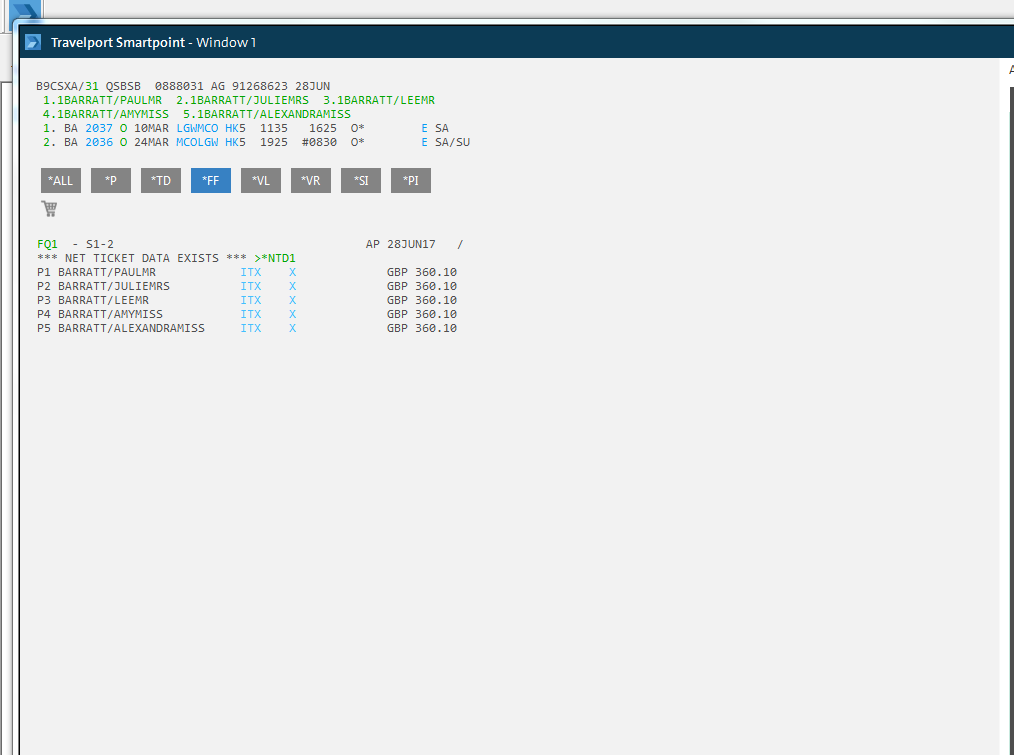Click flight number 2037
Screen dimensions: 1014x755
pos(99,128)
